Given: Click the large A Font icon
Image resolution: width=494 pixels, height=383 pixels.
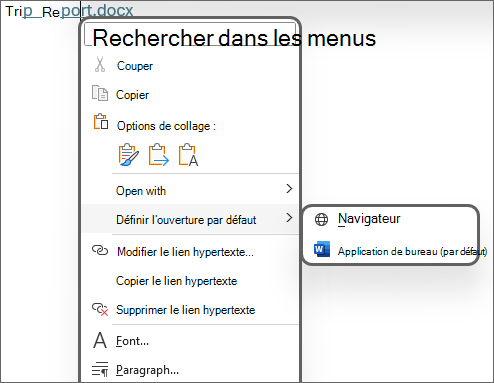Looking at the screenshot, I should (100, 340).
